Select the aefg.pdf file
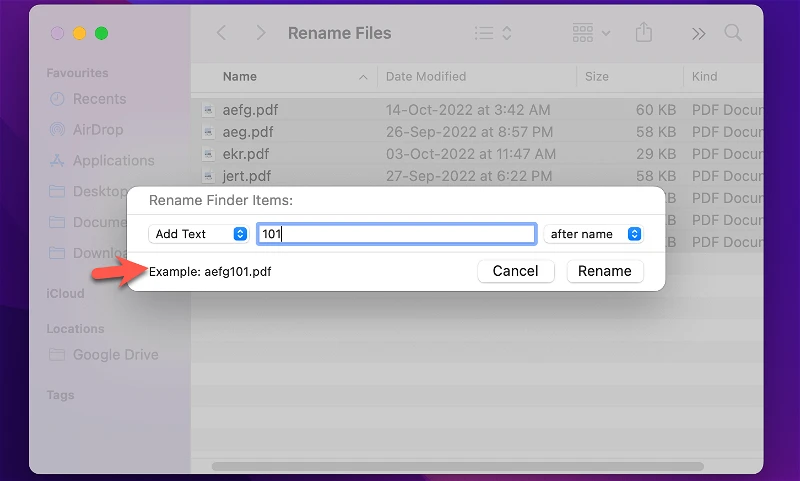The height and width of the screenshot is (481, 800). click(x=250, y=110)
